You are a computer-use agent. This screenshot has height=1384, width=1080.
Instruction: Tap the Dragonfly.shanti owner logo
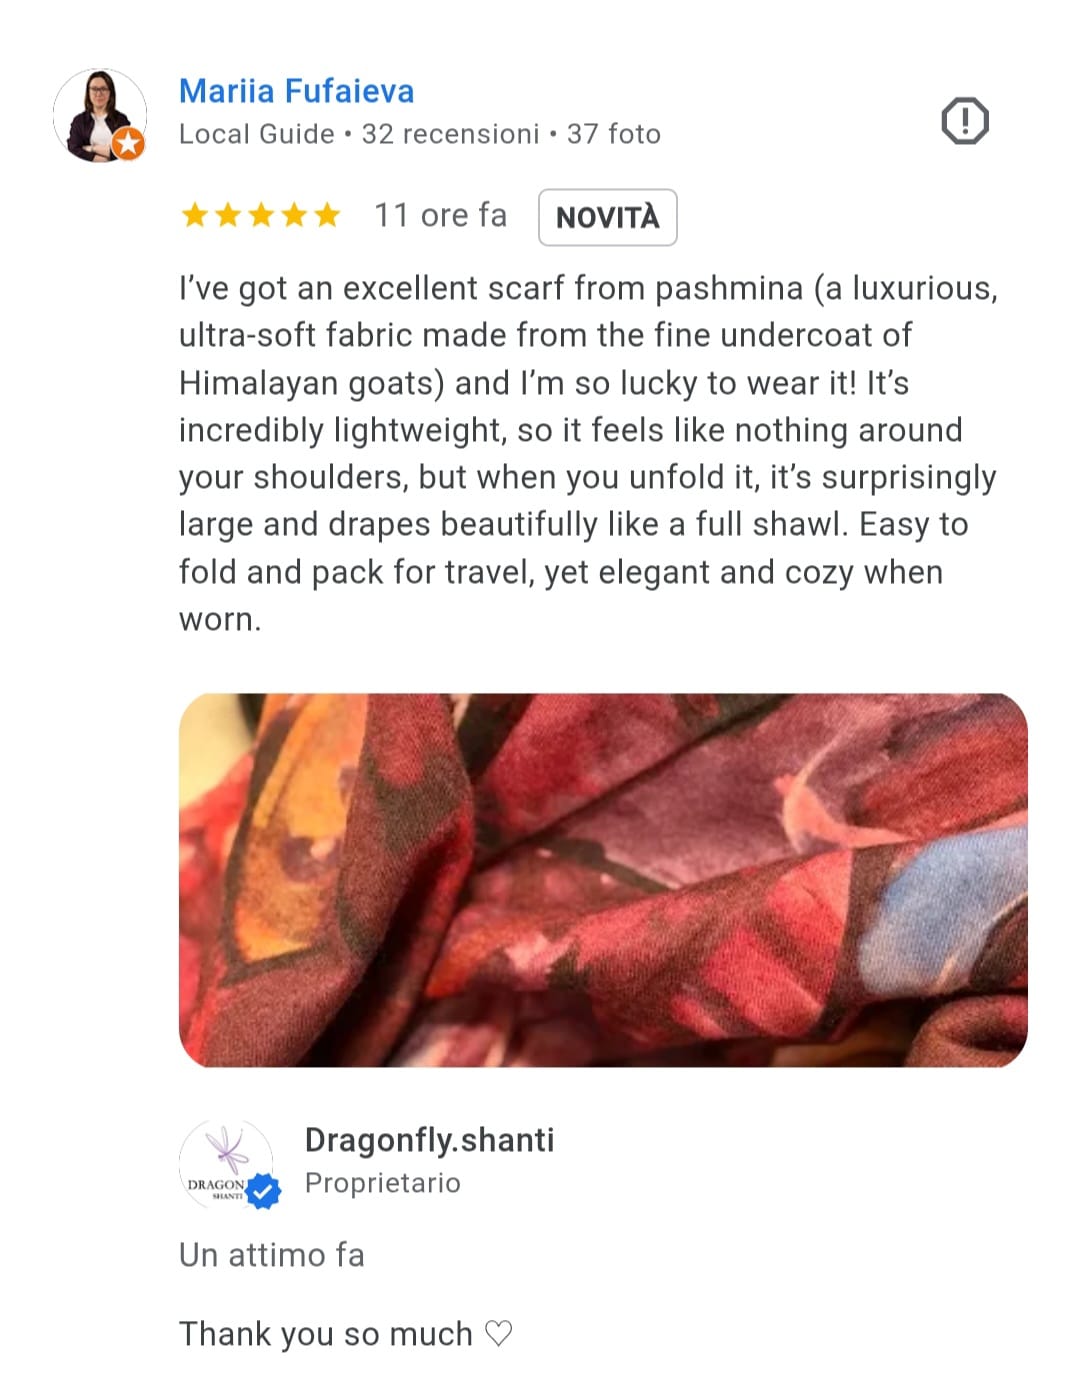point(227,1164)
